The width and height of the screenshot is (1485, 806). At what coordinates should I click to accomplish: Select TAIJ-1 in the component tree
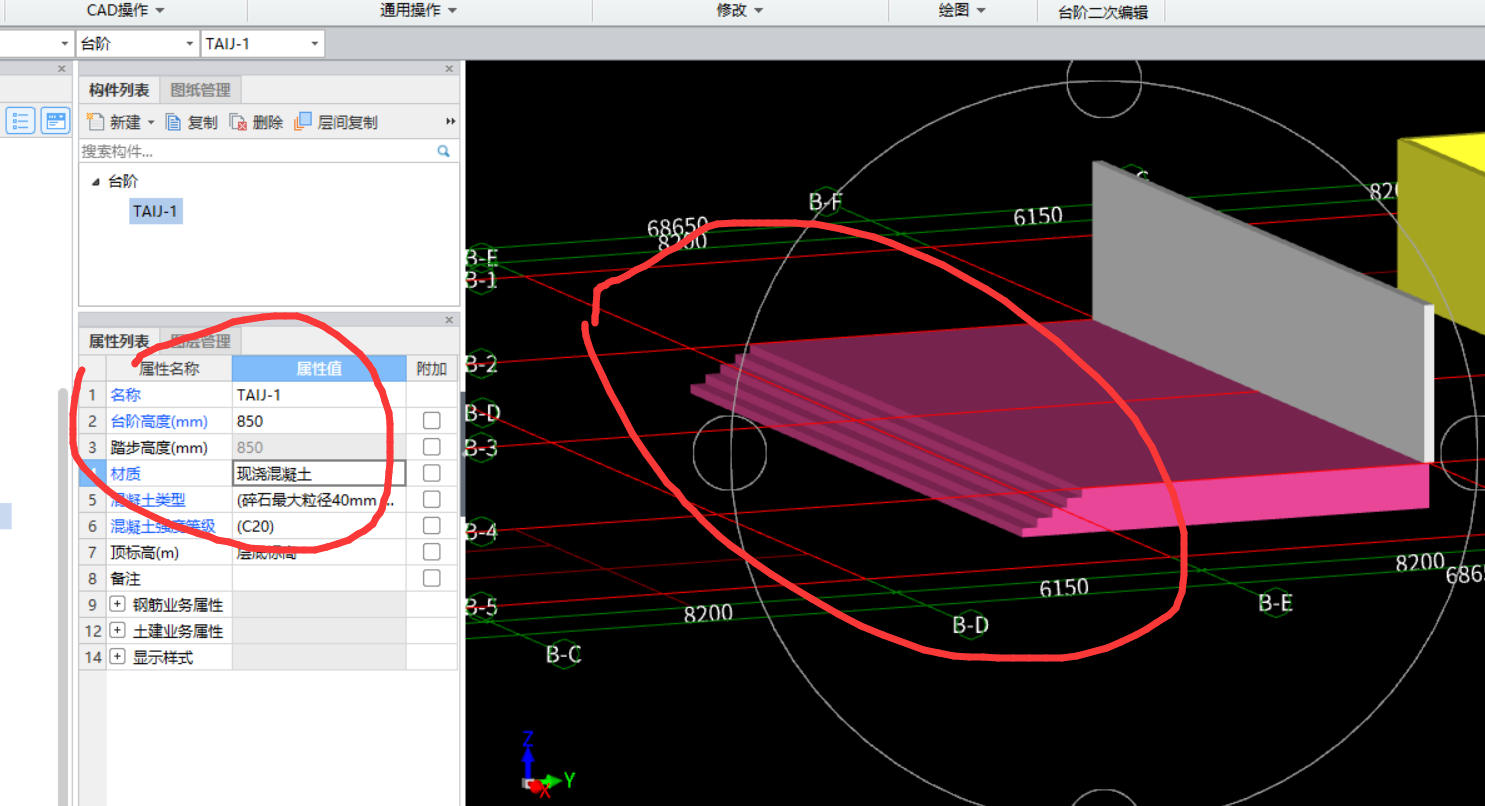[x=155, y=211]
